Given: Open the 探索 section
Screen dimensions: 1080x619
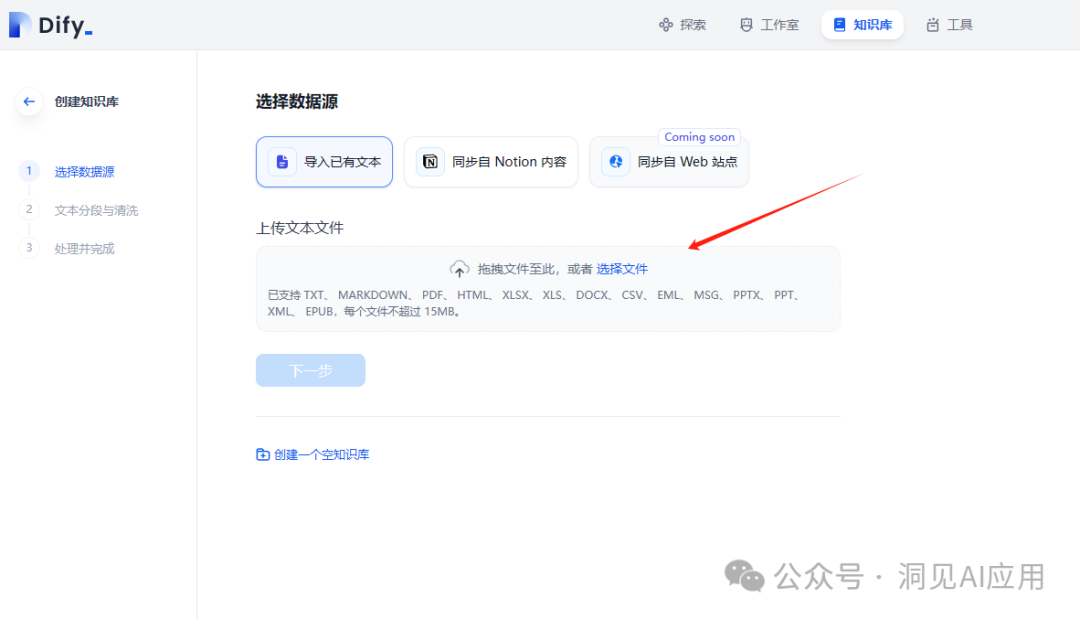Looking at the screenshot, I should [682, 24].
